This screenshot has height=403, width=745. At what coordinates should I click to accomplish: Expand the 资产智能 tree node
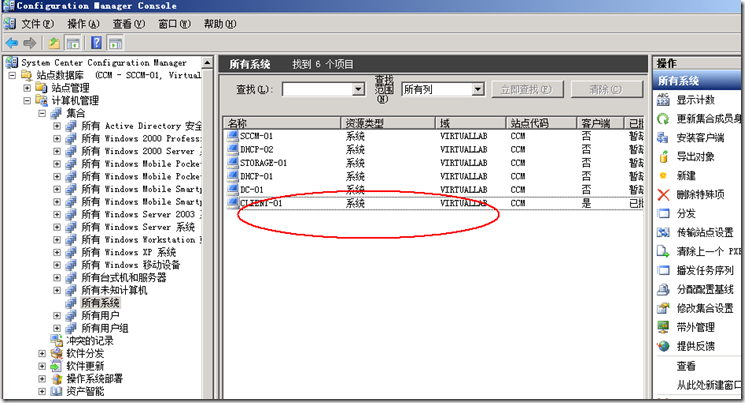click(42, 391)
